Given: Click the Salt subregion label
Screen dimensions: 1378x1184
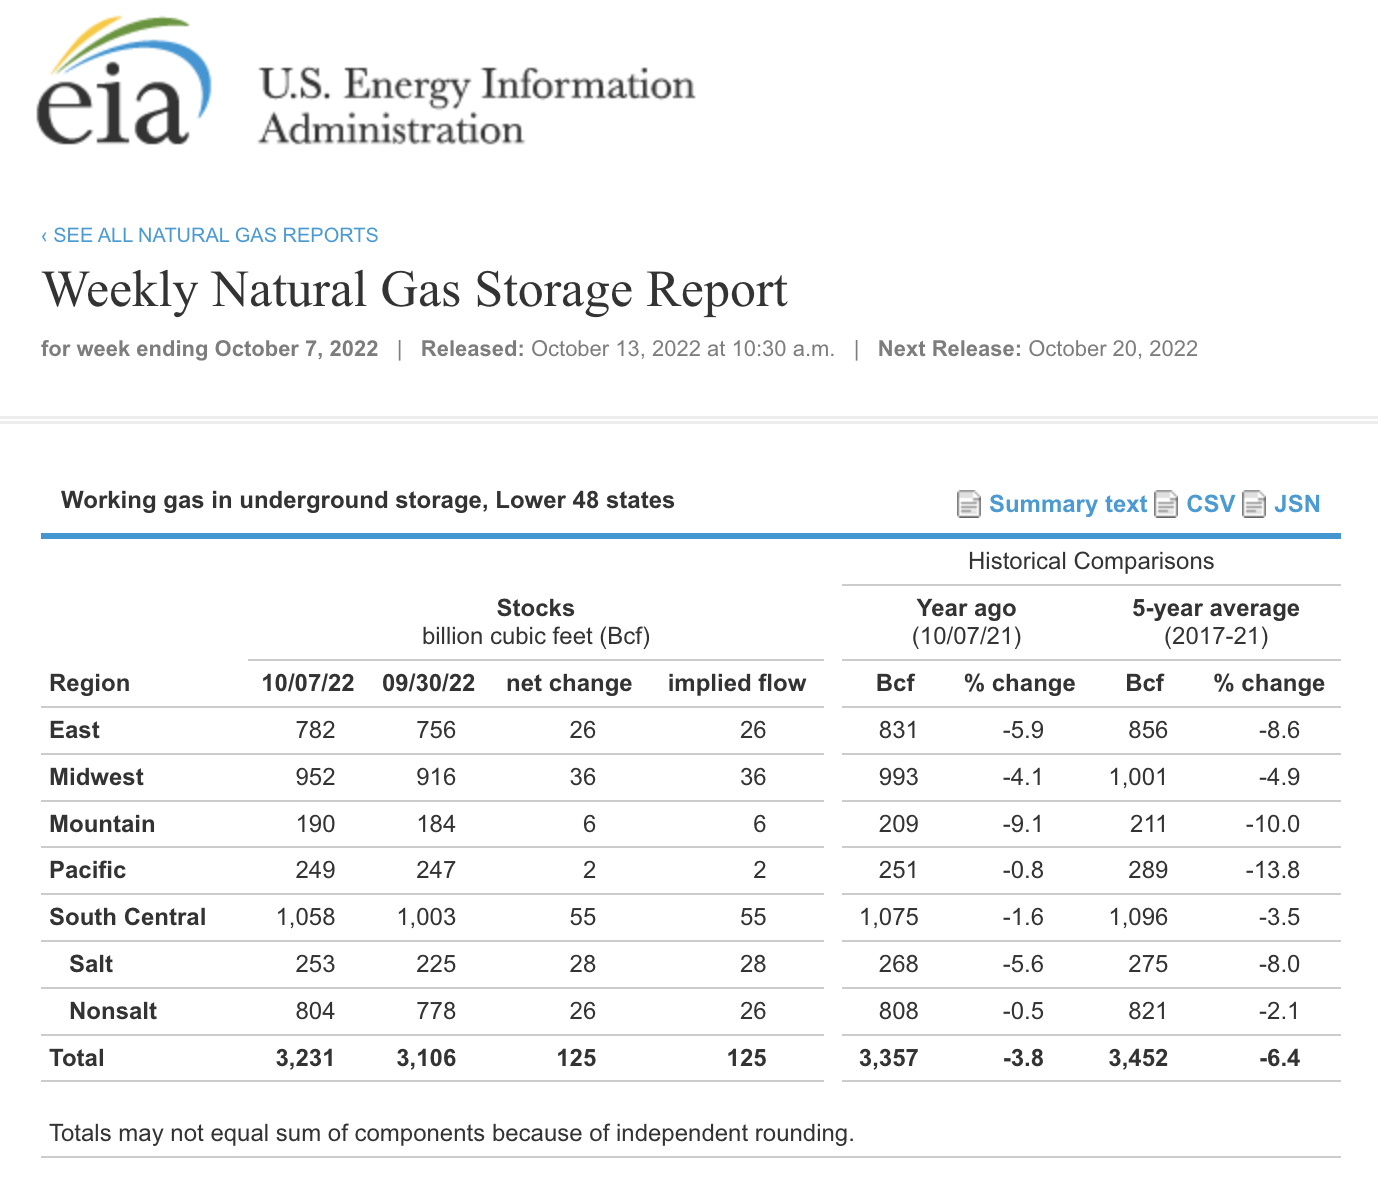Looking at the screenshot, I should (x=91, y=964).
